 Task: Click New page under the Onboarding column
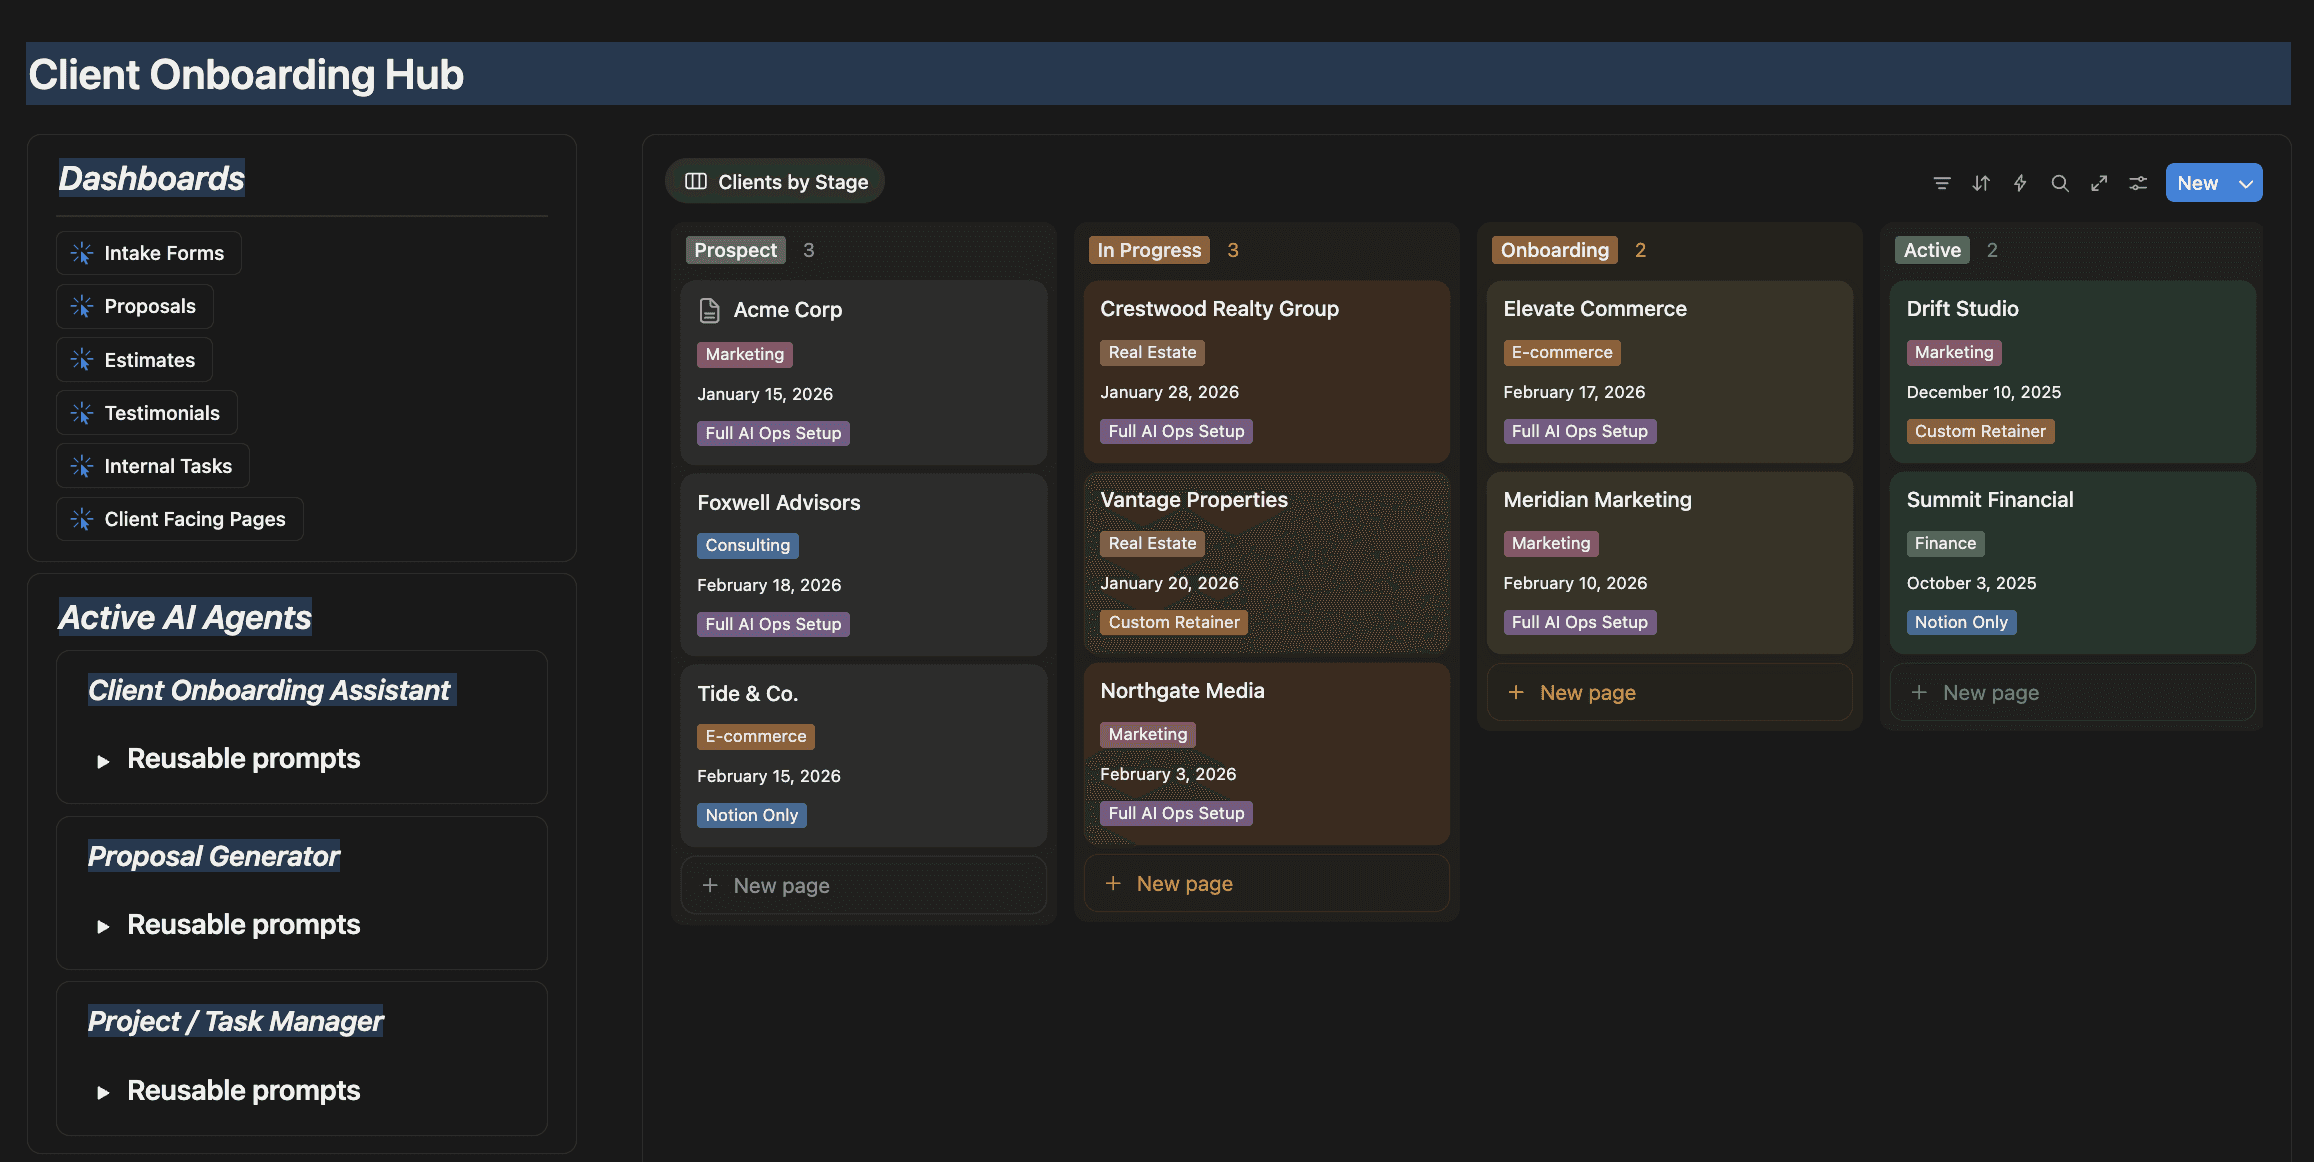(x=1587, y=692)
